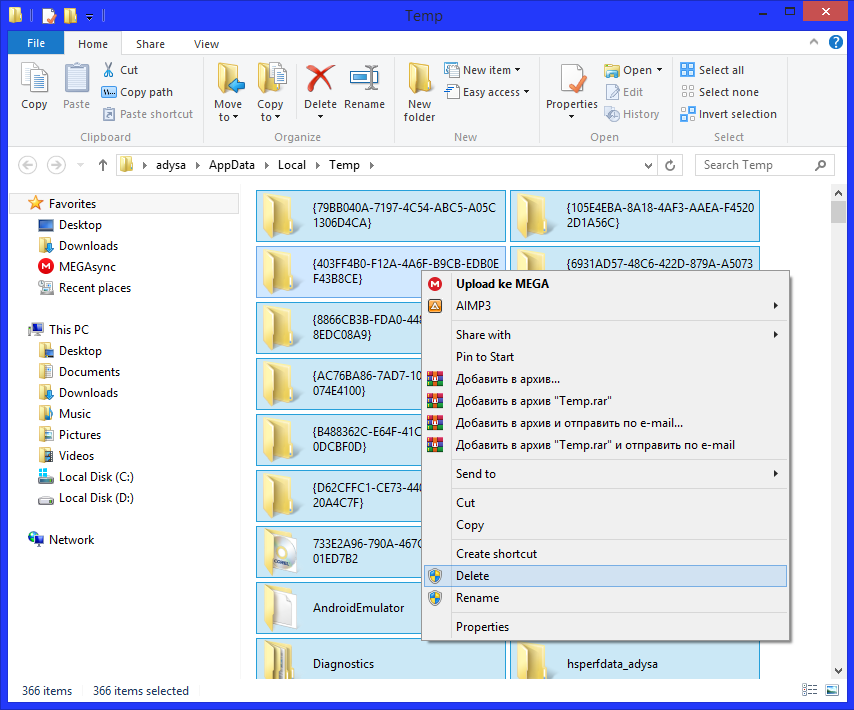Switch to details view in status bar
Screen dimensions: 854x710
pyautogui.click(x=810, y=691)
